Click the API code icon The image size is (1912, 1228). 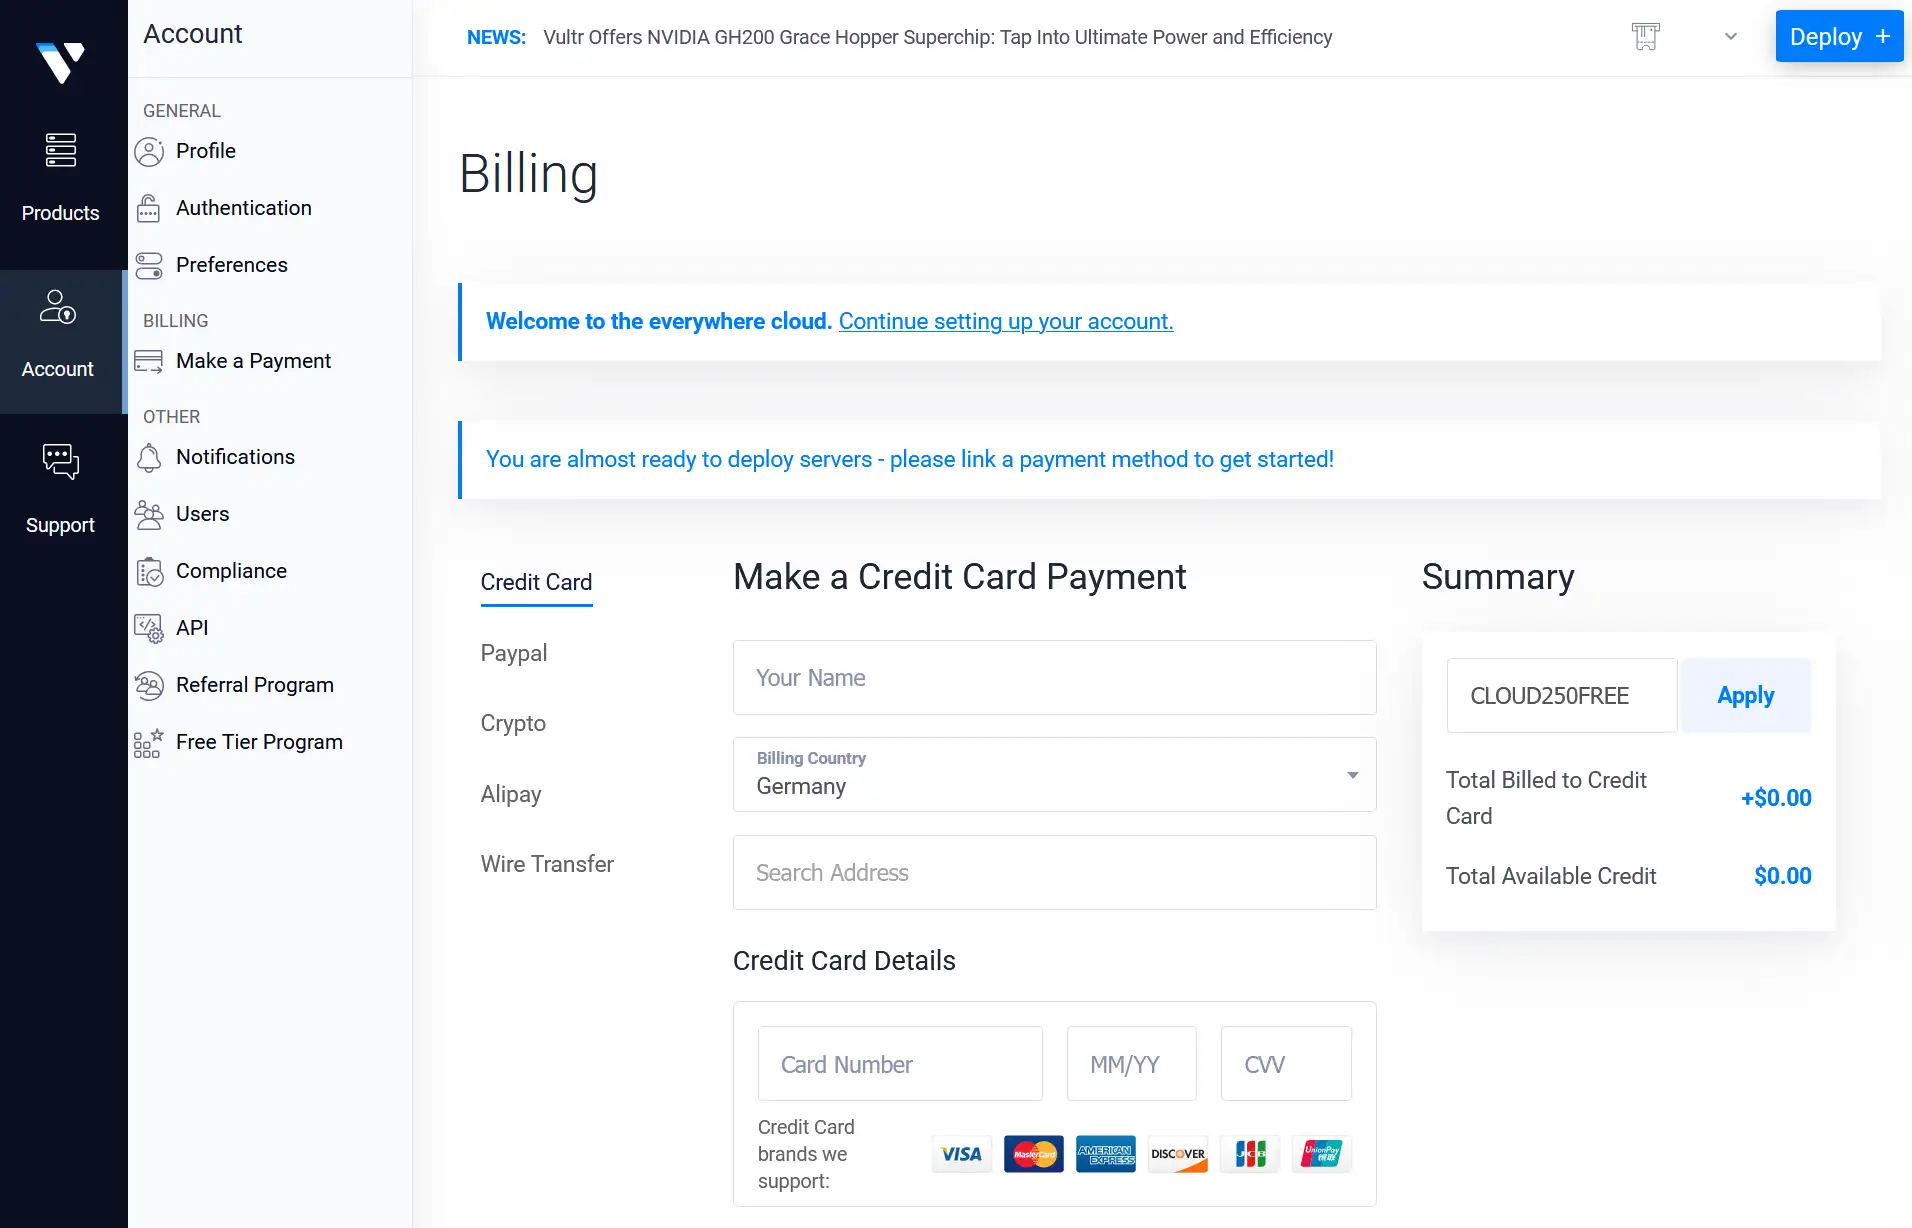click(x=149, y=628)
